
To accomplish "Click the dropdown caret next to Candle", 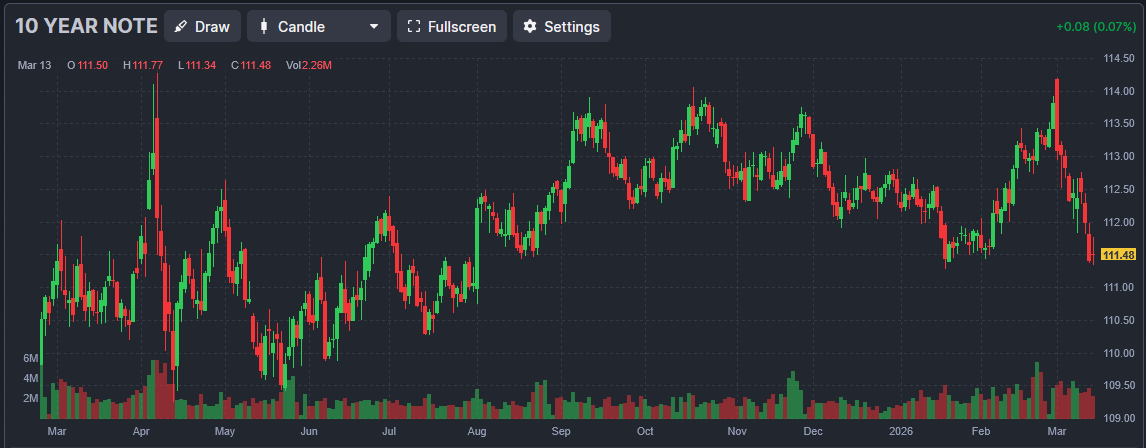I will point(374,27).
